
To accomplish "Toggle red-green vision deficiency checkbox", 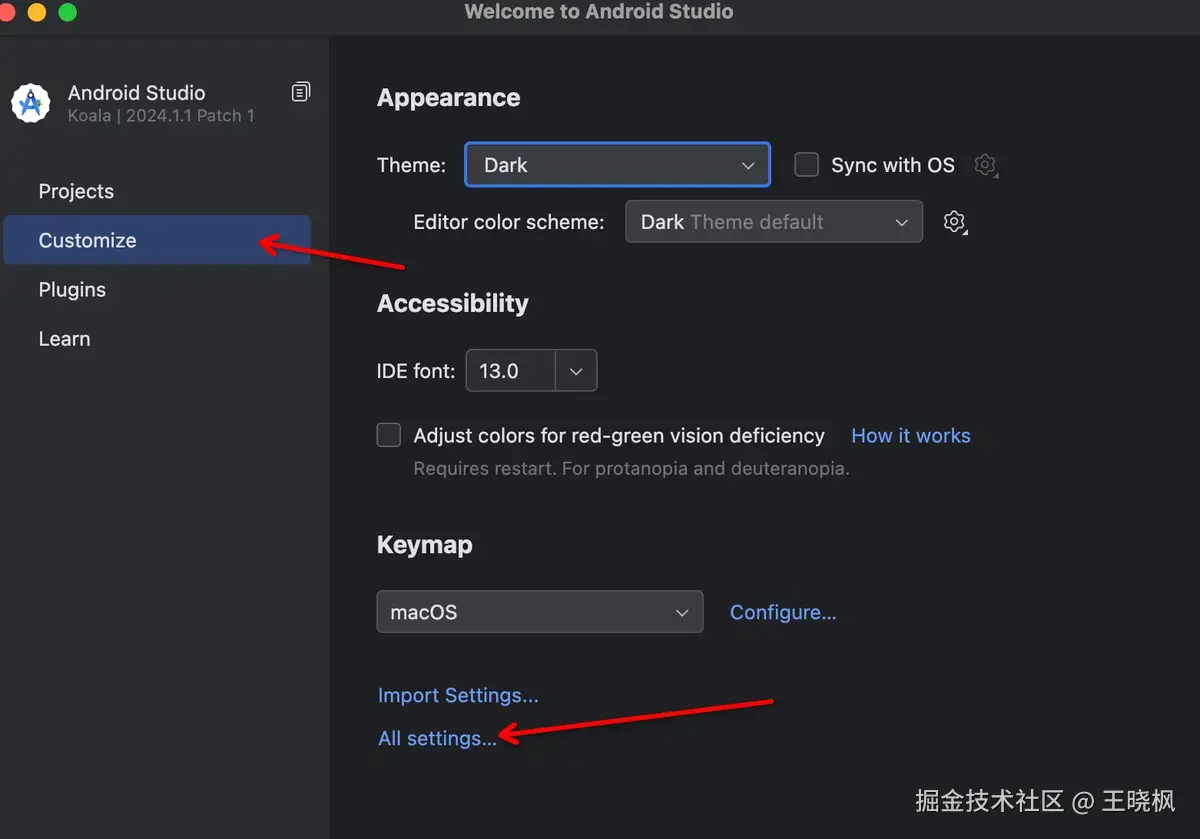I will tap(389, 435).
